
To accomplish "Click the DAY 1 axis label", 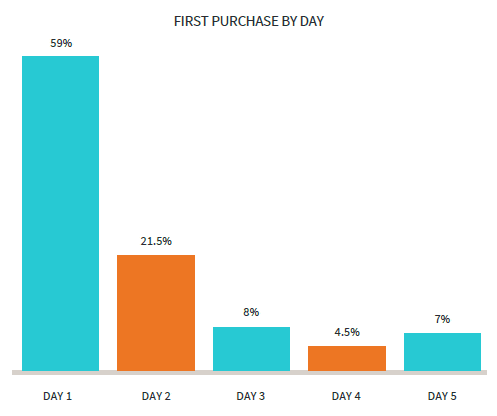I will coord(57,396).
